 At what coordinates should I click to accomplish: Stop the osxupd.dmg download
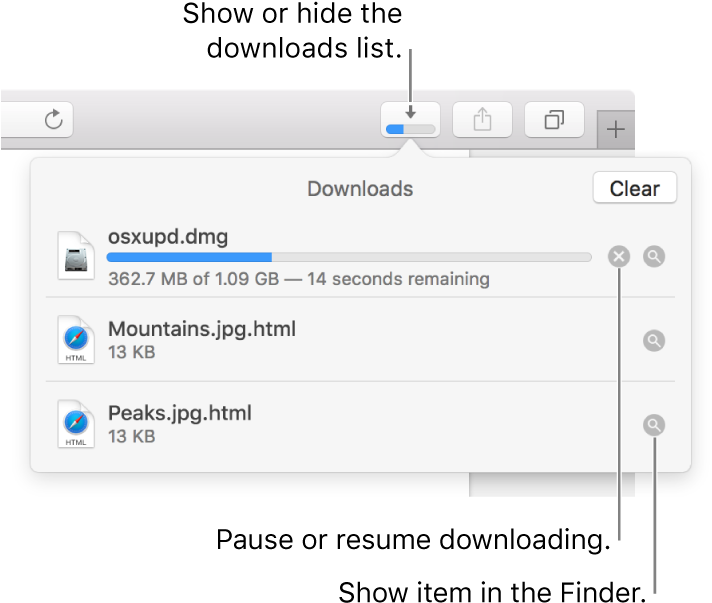[619, 257]
